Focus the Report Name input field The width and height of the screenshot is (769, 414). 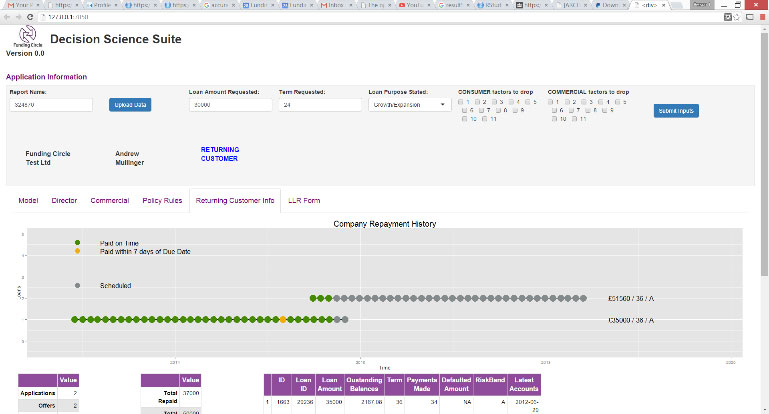pos(51,104)
